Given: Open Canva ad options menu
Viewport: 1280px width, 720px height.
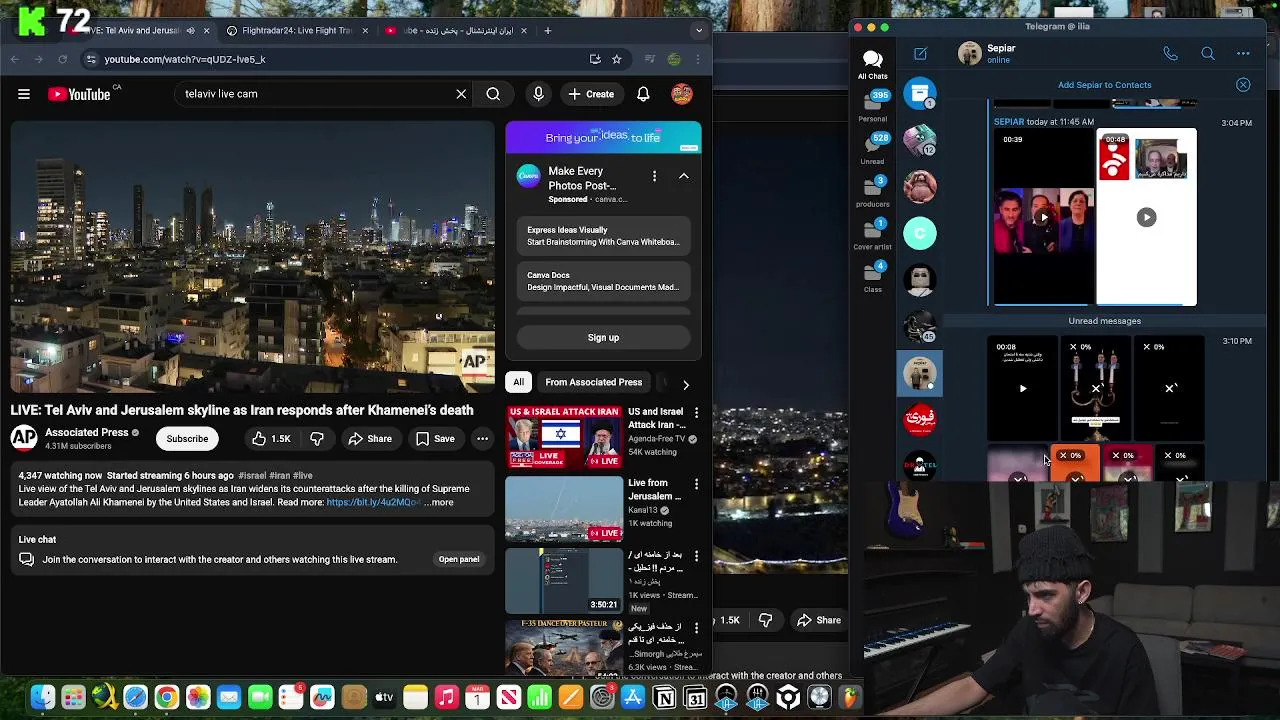Looking at the screenshot, I should (654, 176).
